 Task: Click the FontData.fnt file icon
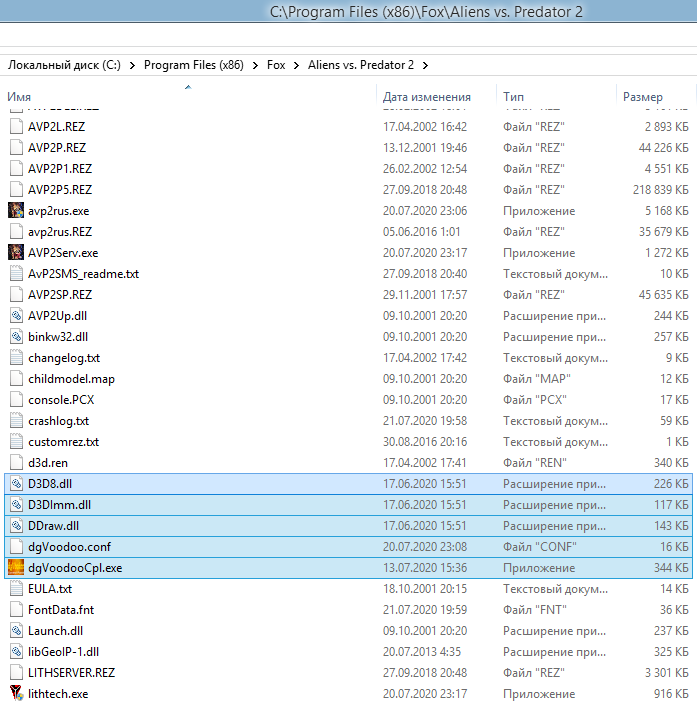click(x=16, y=610)
